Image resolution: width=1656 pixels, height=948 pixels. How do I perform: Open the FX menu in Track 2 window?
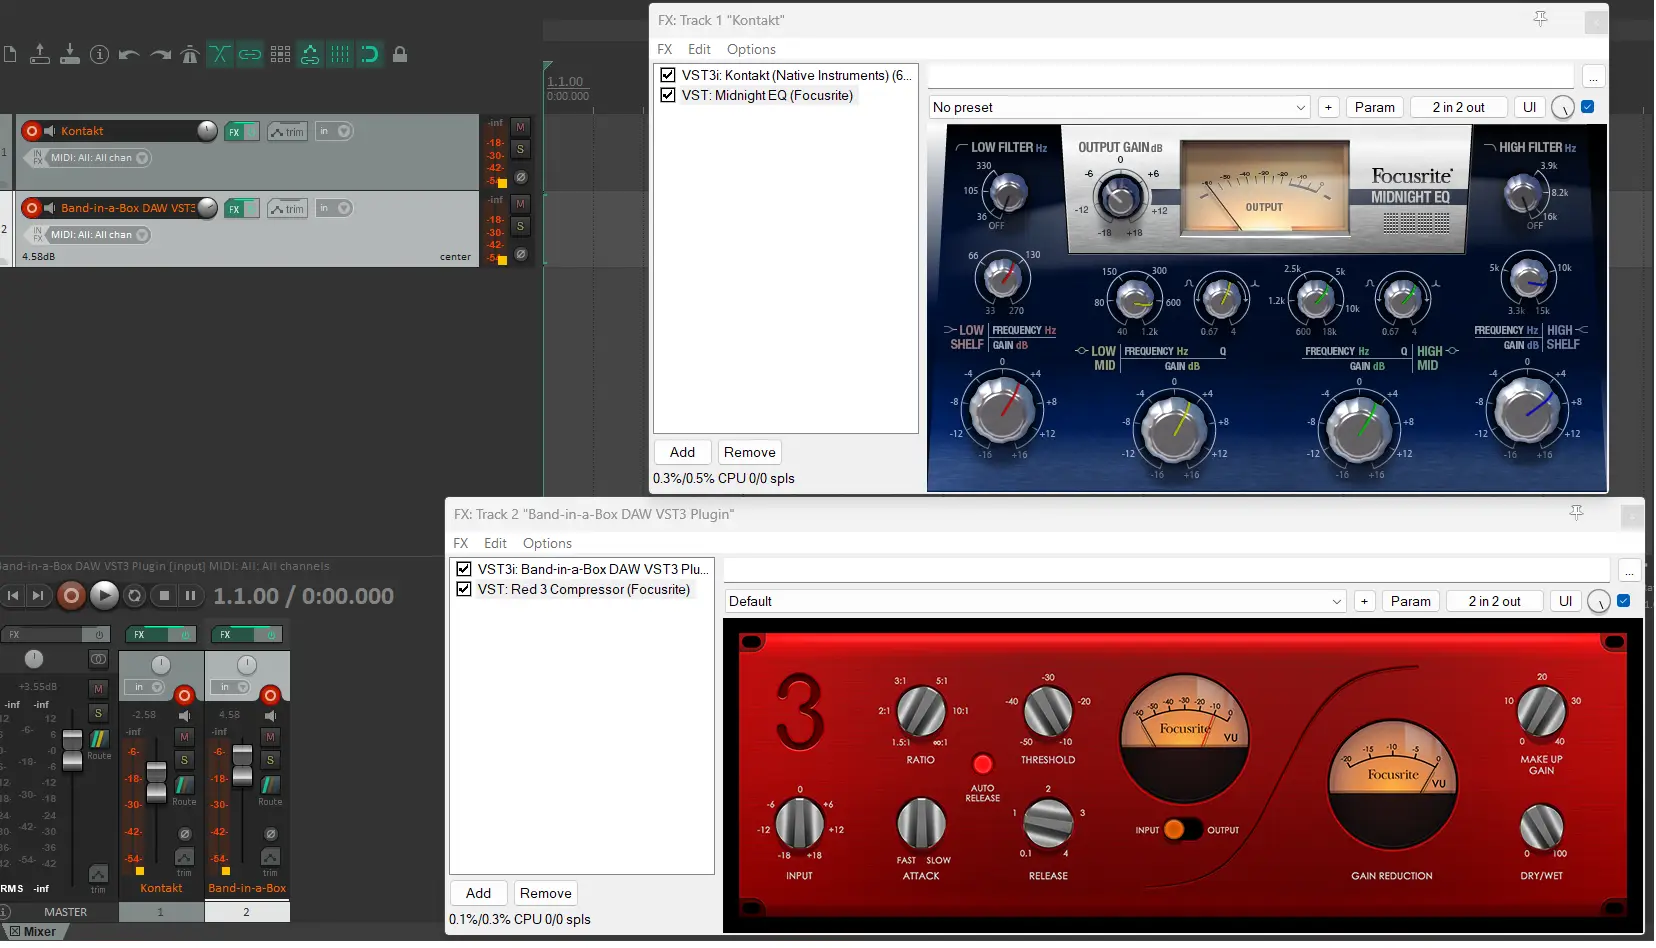click(462, 543)
